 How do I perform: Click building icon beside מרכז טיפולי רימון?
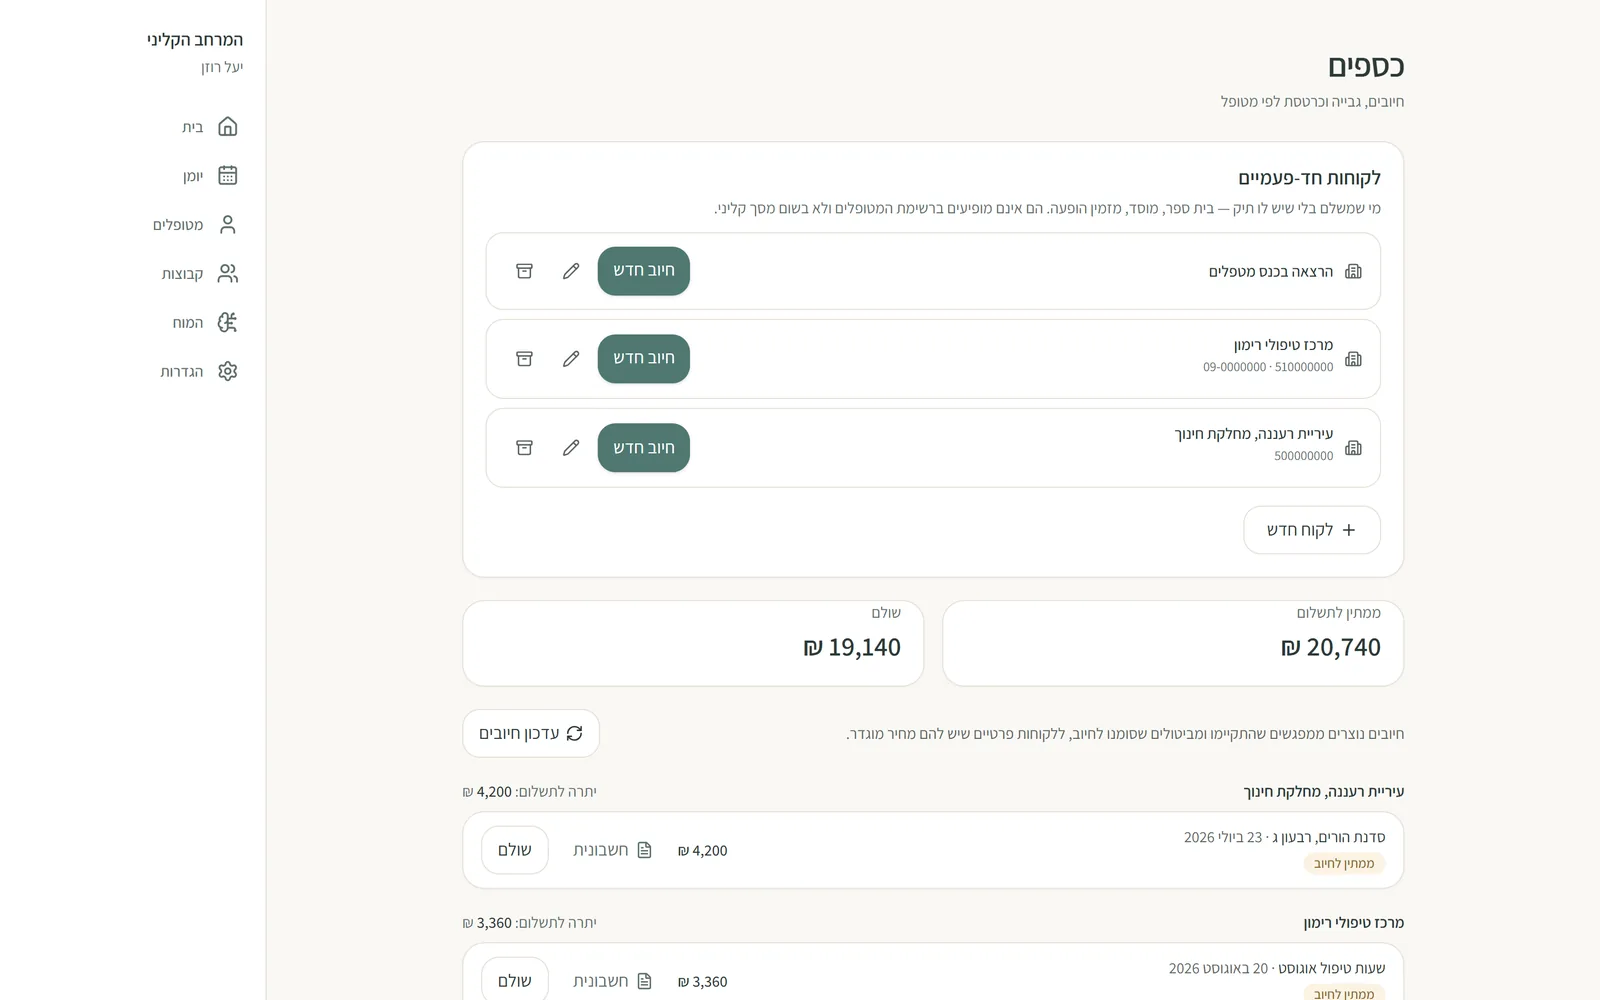1353,359
